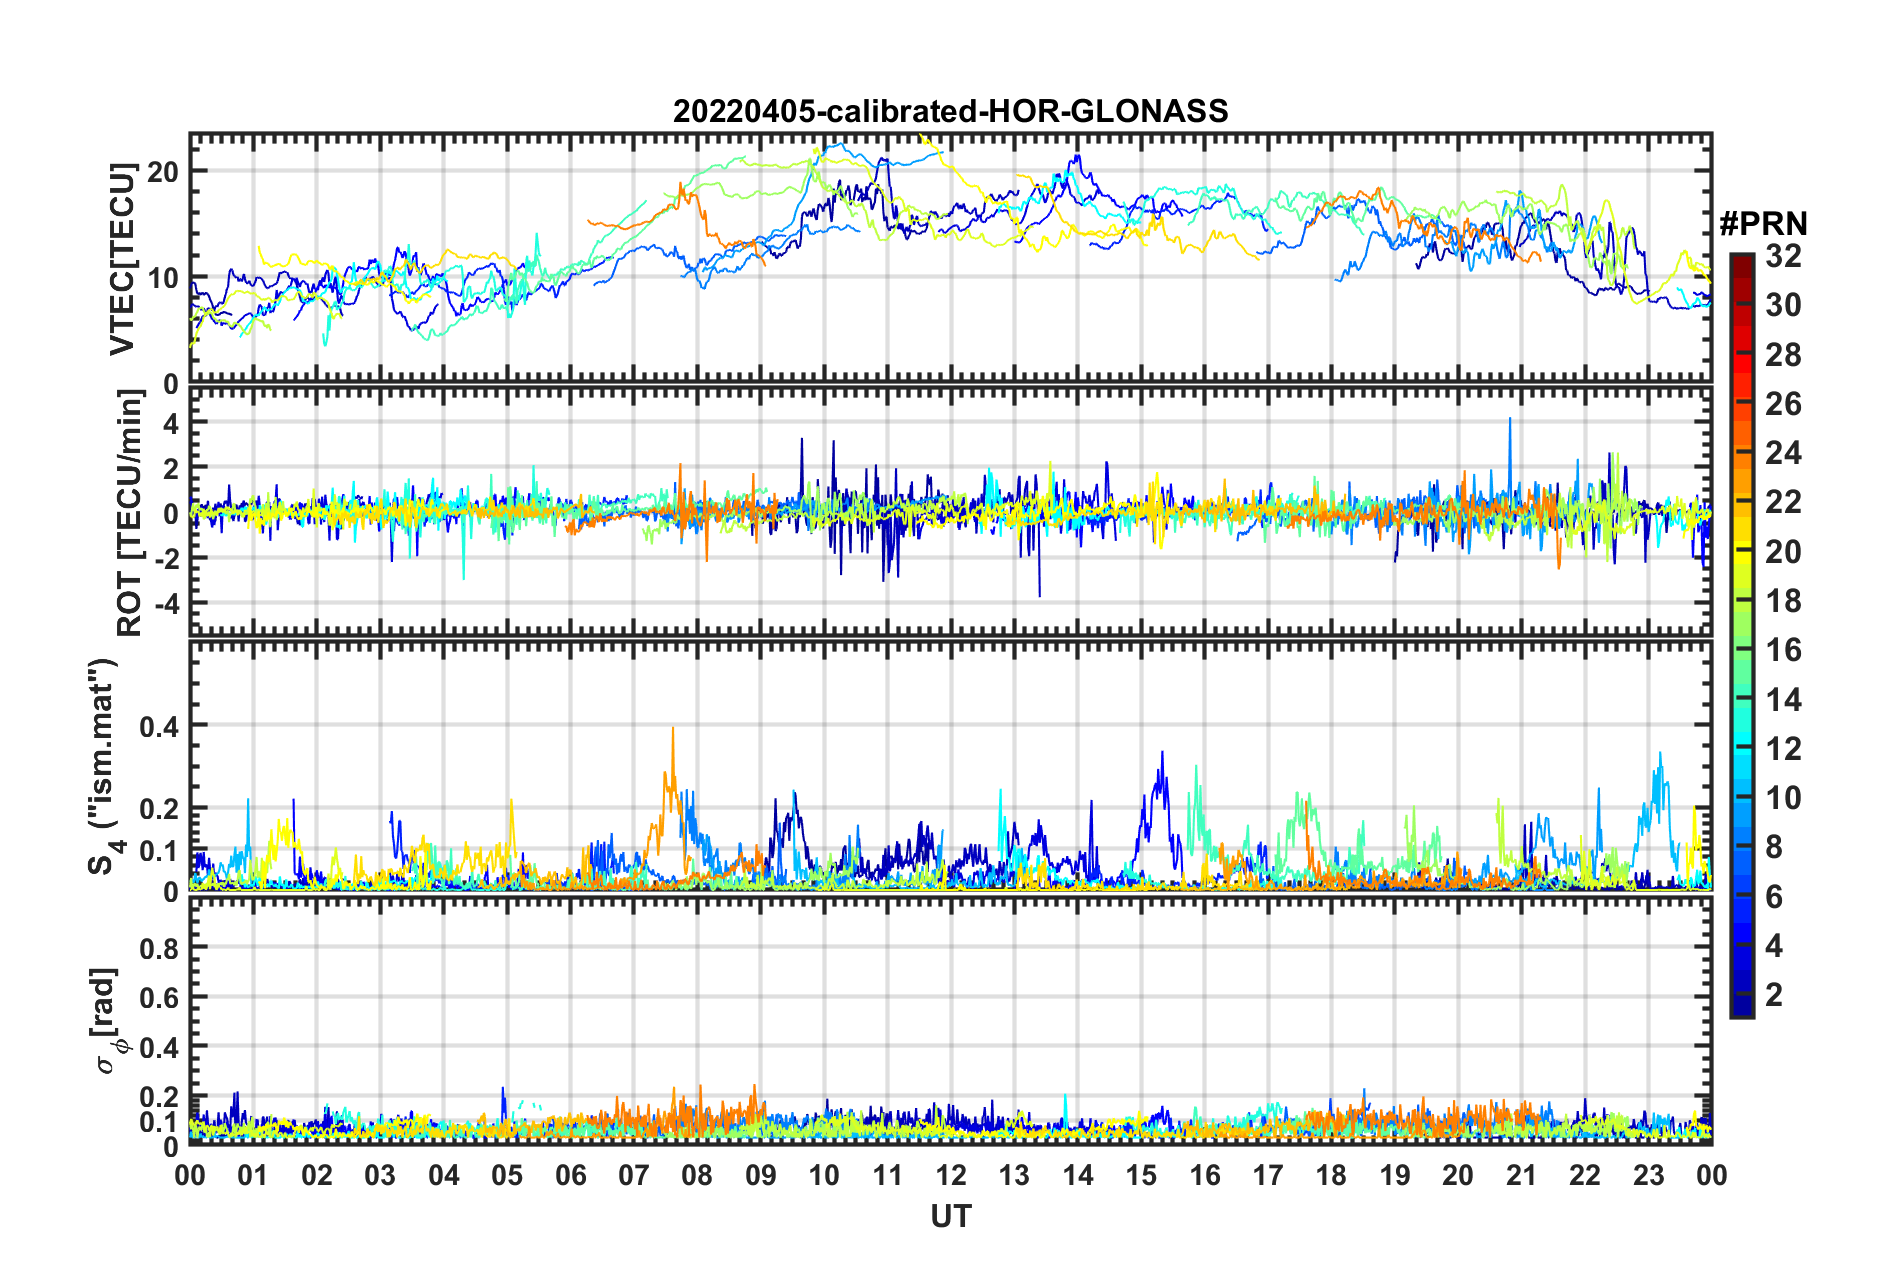Click the colorbar label 8

point(1774,847)
